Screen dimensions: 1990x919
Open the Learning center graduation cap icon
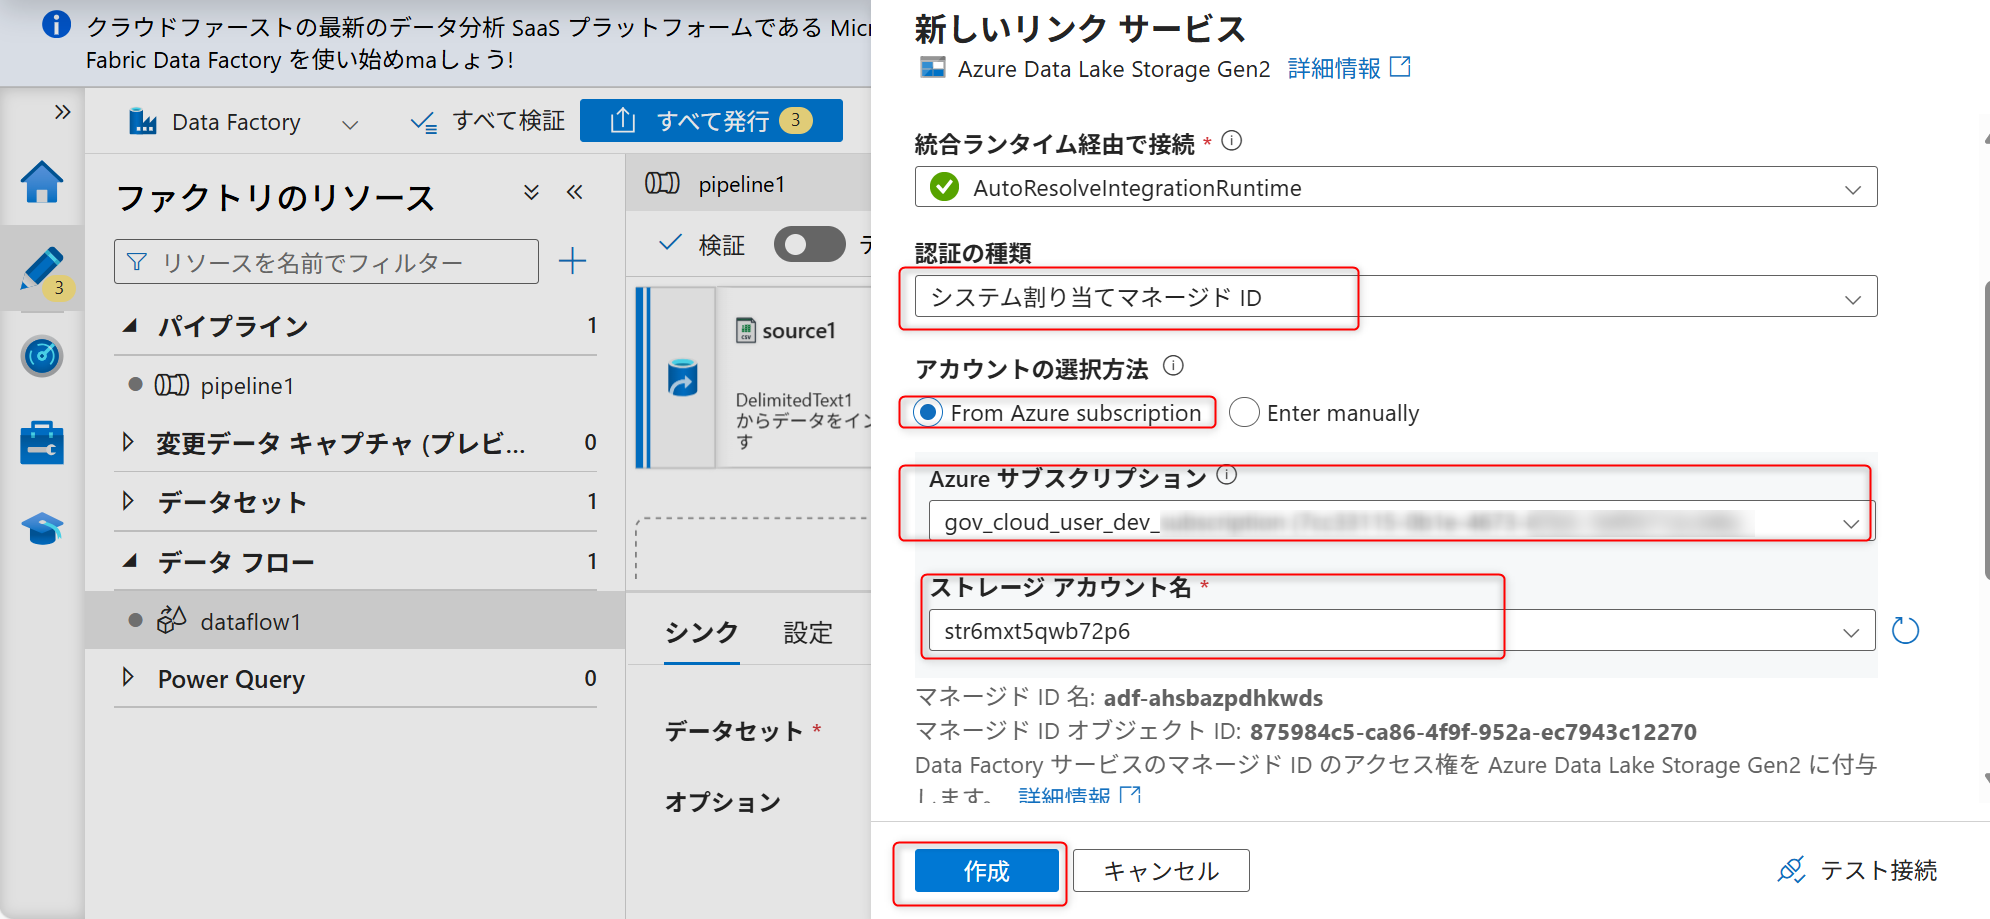click(41, 528)
